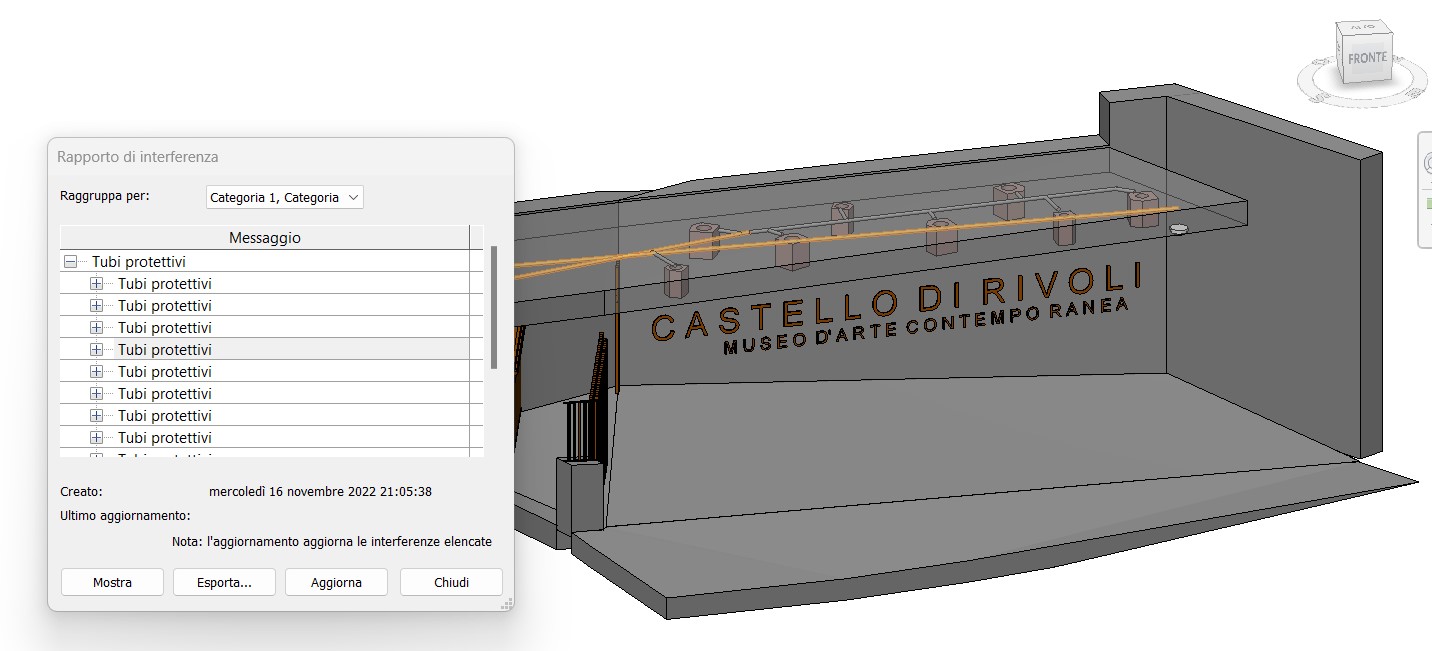Viewport: 1432px width, 651px height.
Task: Expand the highlighted Tubi protettivi row
Action: [97, 350]
